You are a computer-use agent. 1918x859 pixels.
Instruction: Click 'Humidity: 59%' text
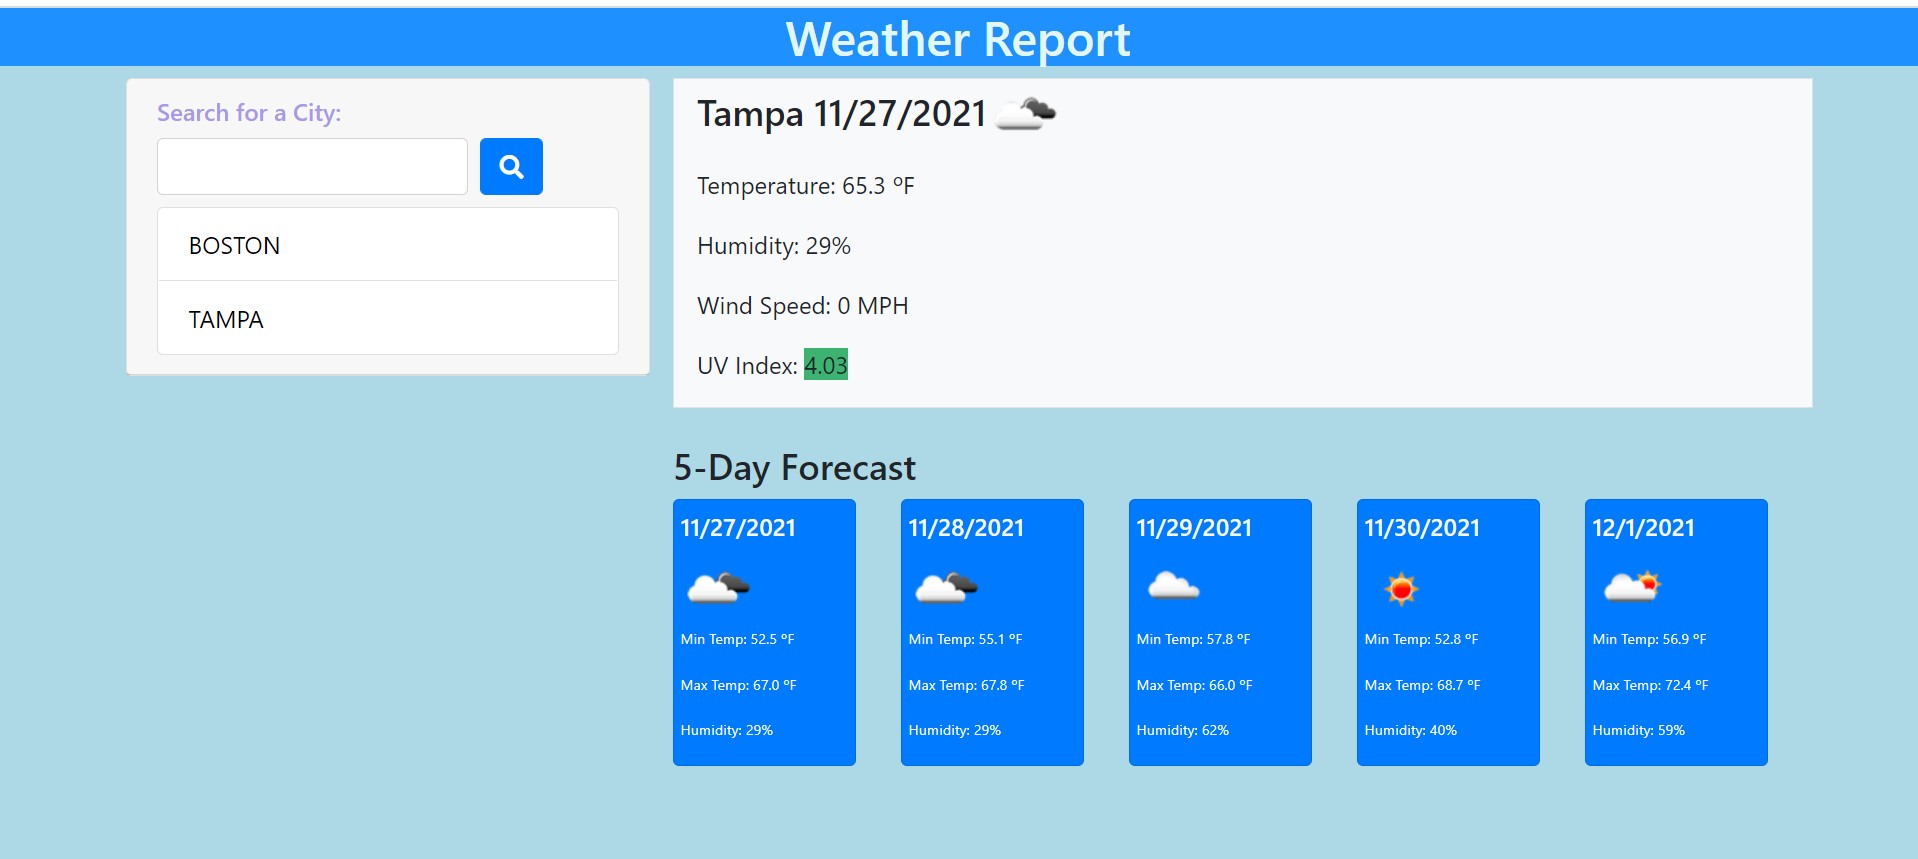(x=1638, y=730)
